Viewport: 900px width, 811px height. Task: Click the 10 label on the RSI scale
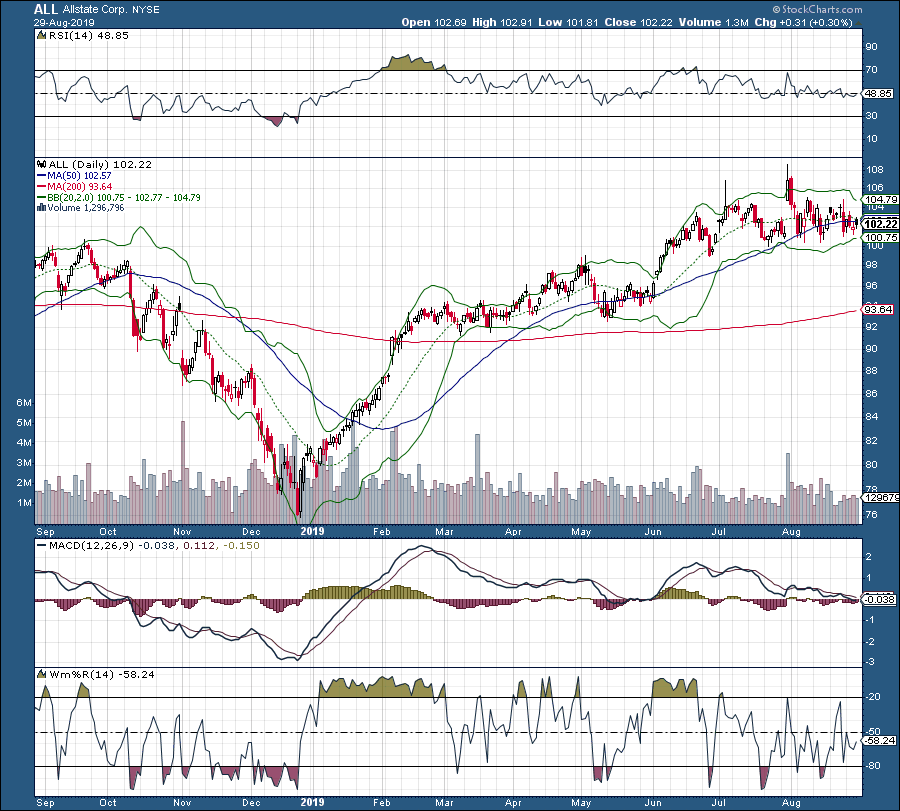[x=871, y=138]
